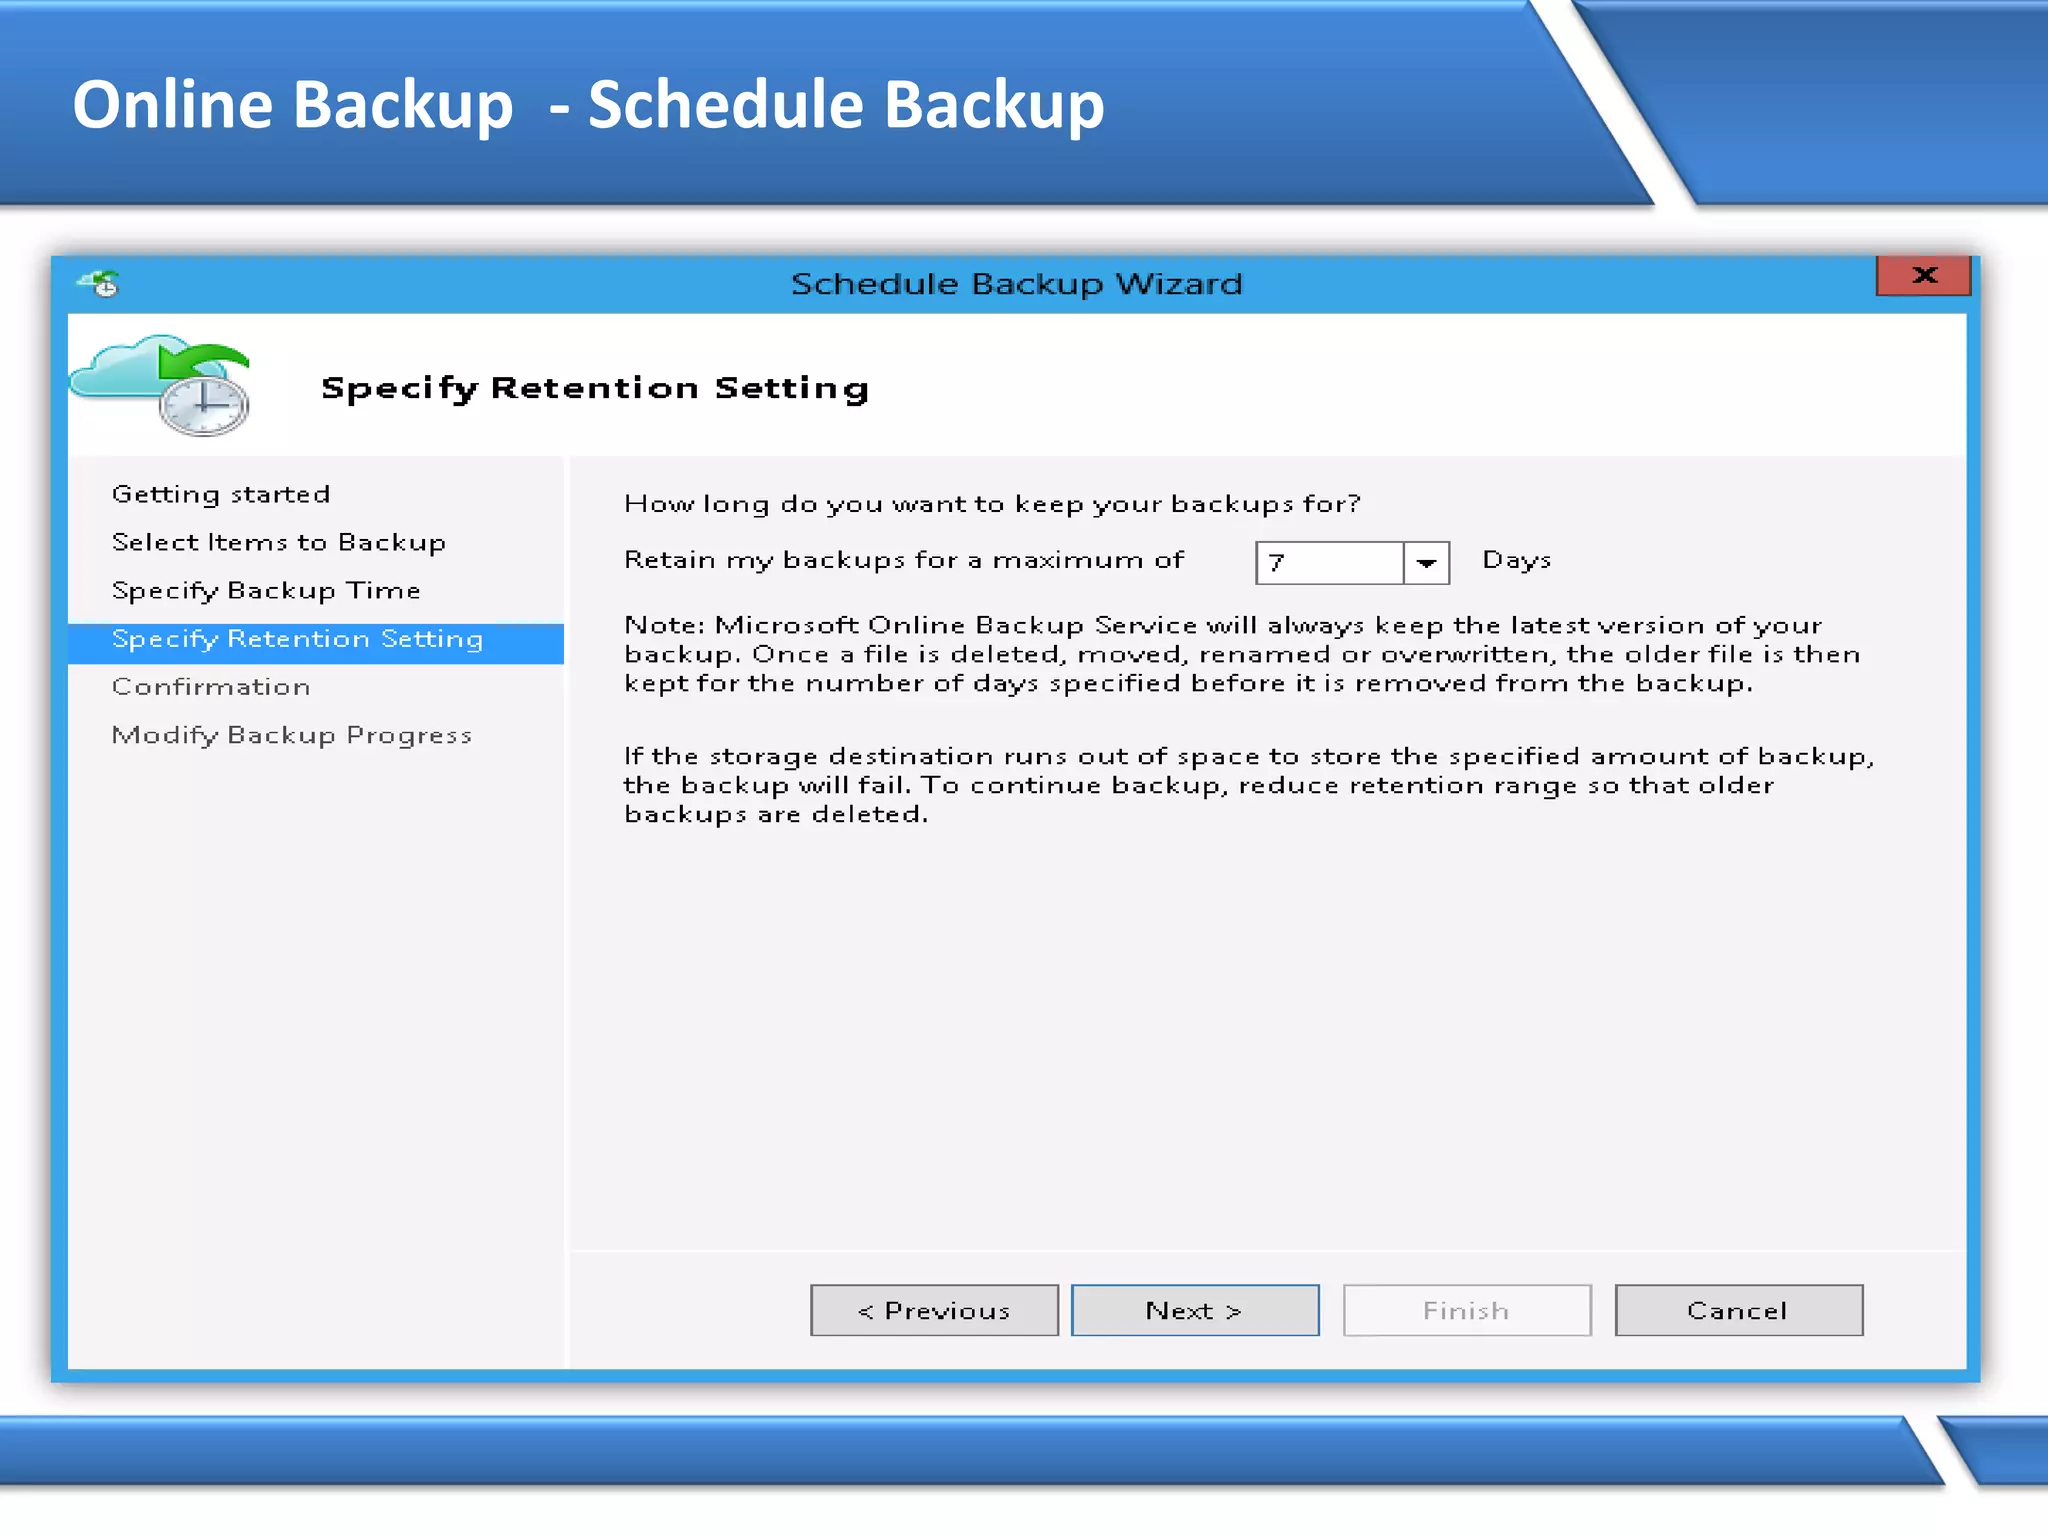Close the Schedule Backup Wizard window
This screenshot has height=1536, width=2048.
coord(1923,275)
